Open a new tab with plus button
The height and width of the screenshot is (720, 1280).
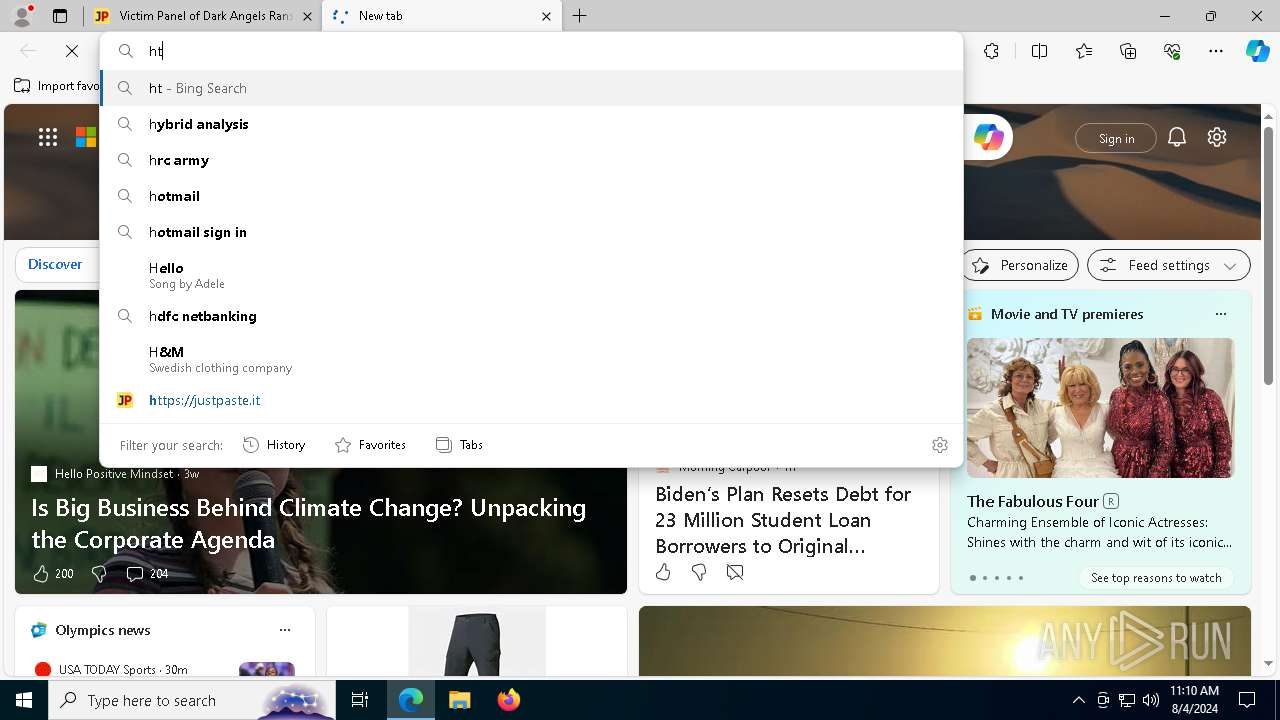pyautogui.click(x=580, y=16)
